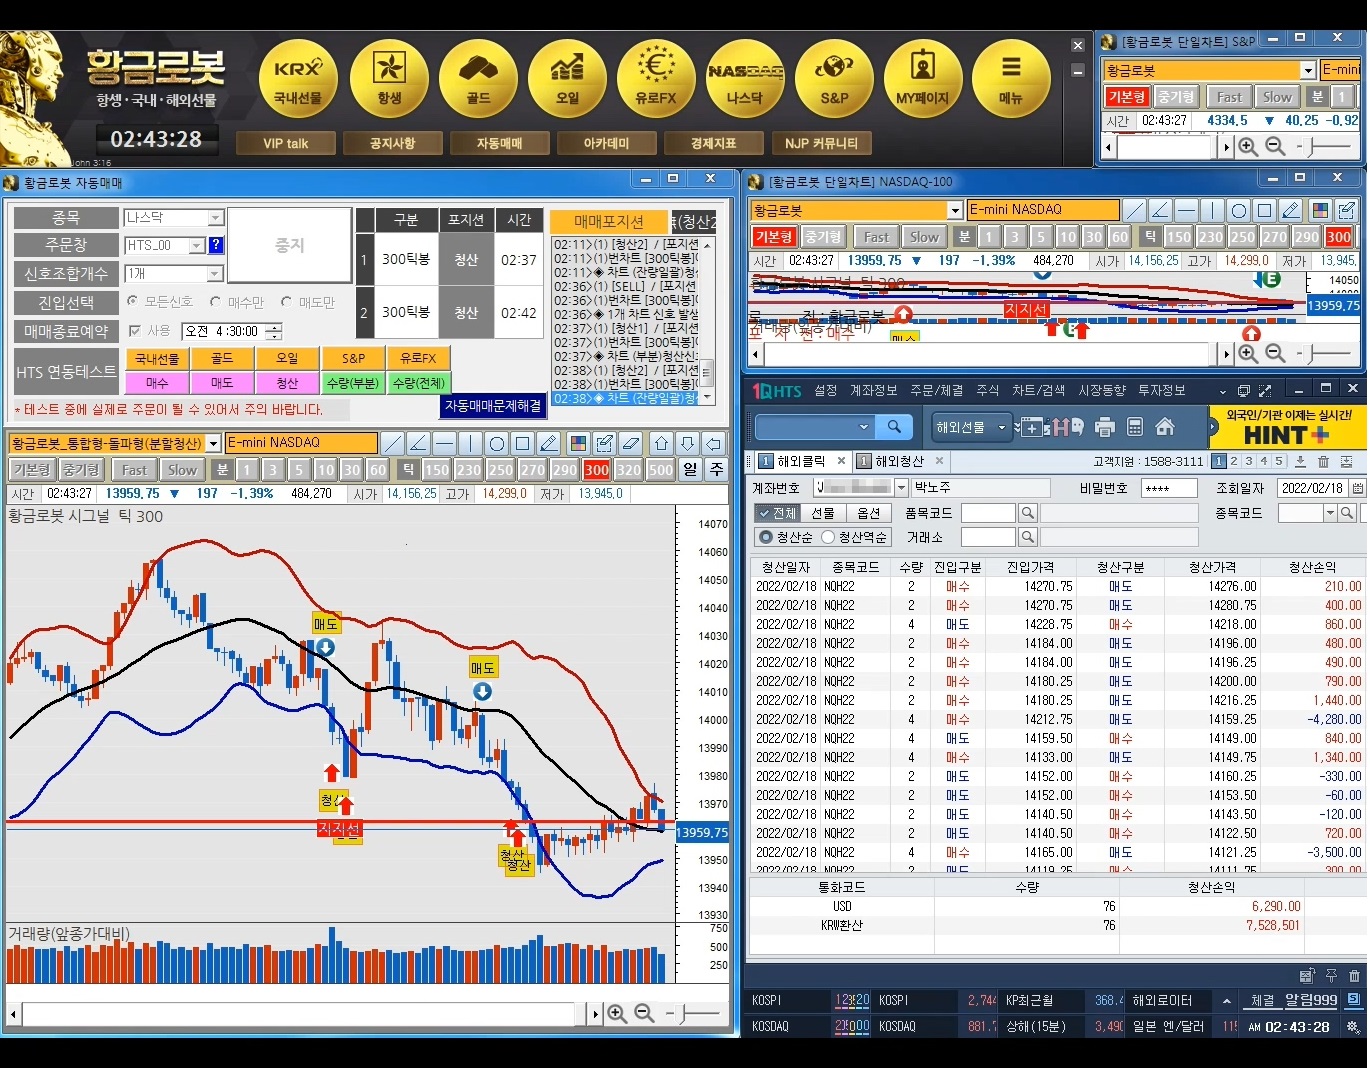This screenshot has height=1068, width=1370.
Task: Open the 주문/체결 menu in 1Q HTS
Action: click(x=936, y=390)
